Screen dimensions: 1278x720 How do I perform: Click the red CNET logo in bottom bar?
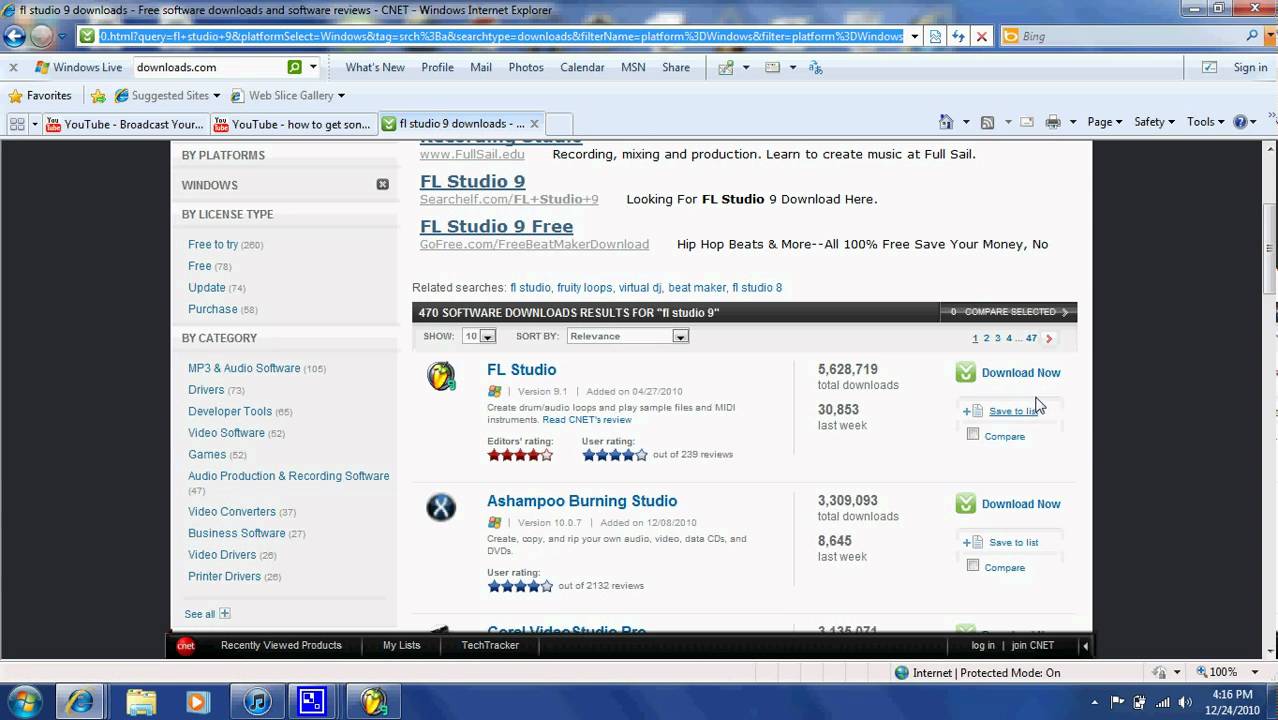[x=185, y=645]
